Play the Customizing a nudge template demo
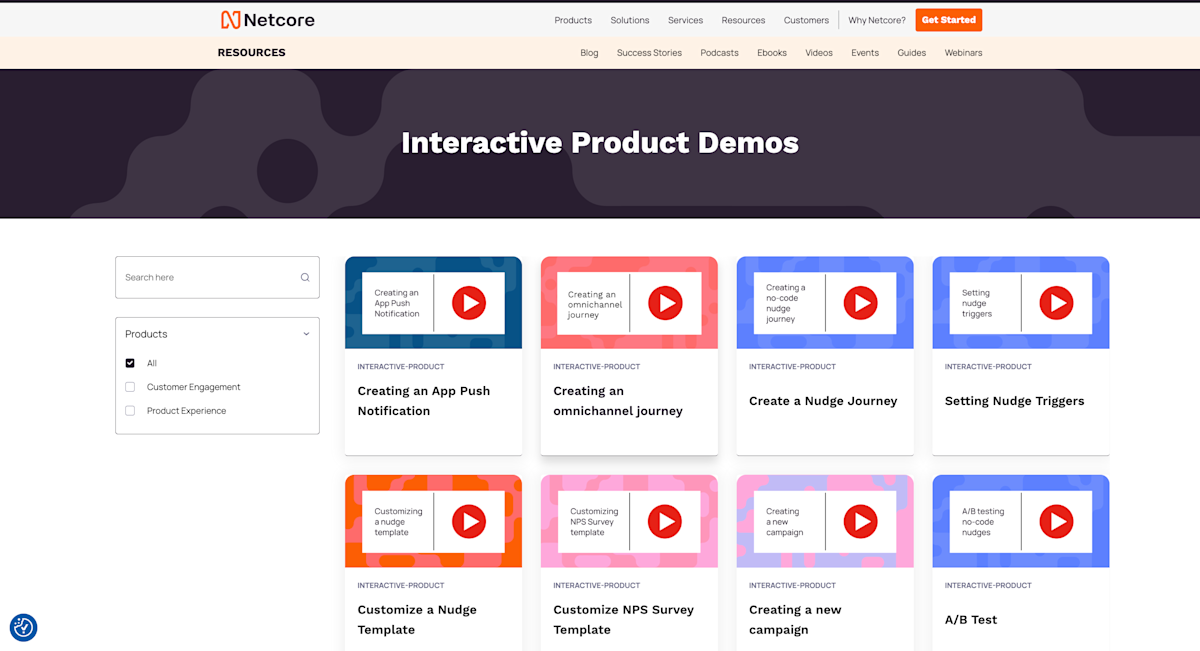 (x=468, y=521)
